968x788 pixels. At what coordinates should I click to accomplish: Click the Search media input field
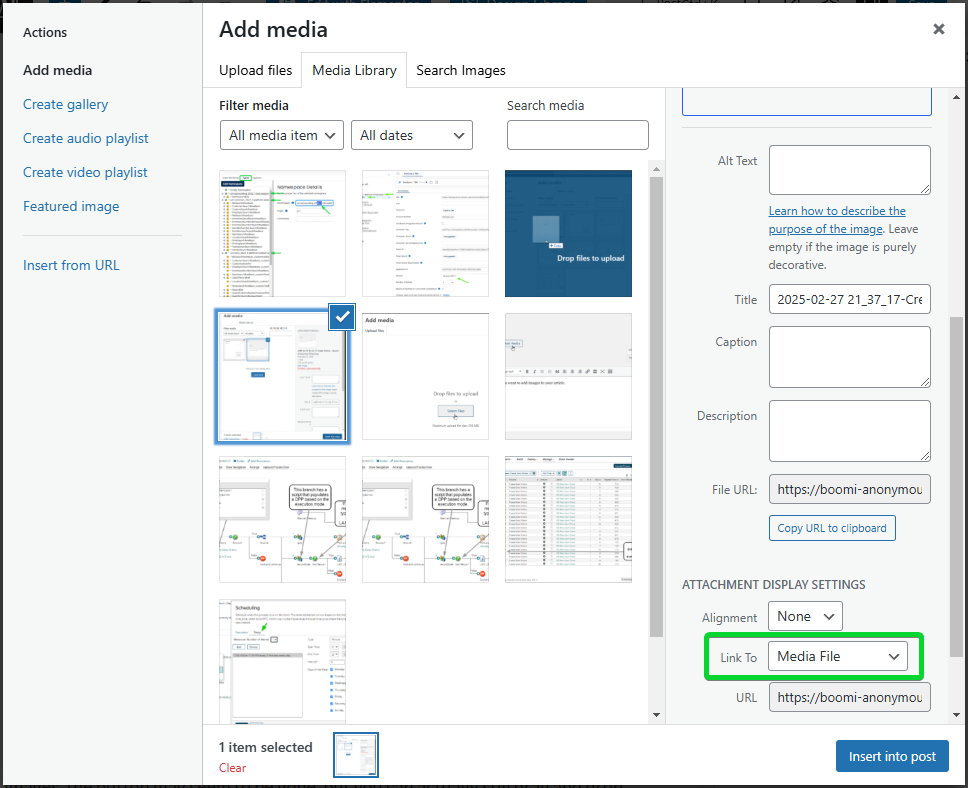coord(577,135)
